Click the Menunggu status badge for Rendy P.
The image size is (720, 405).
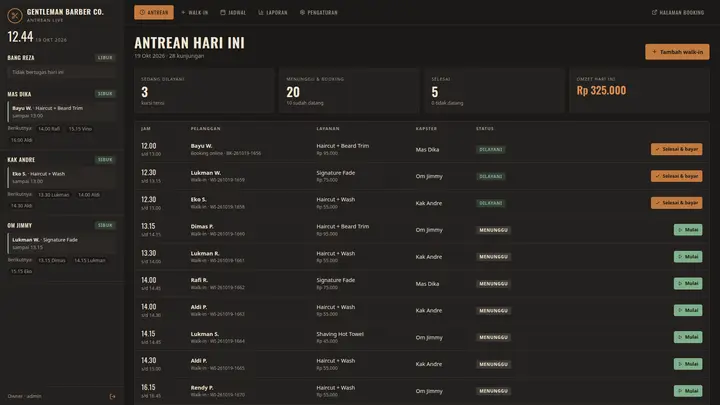(x=494, y=391)
